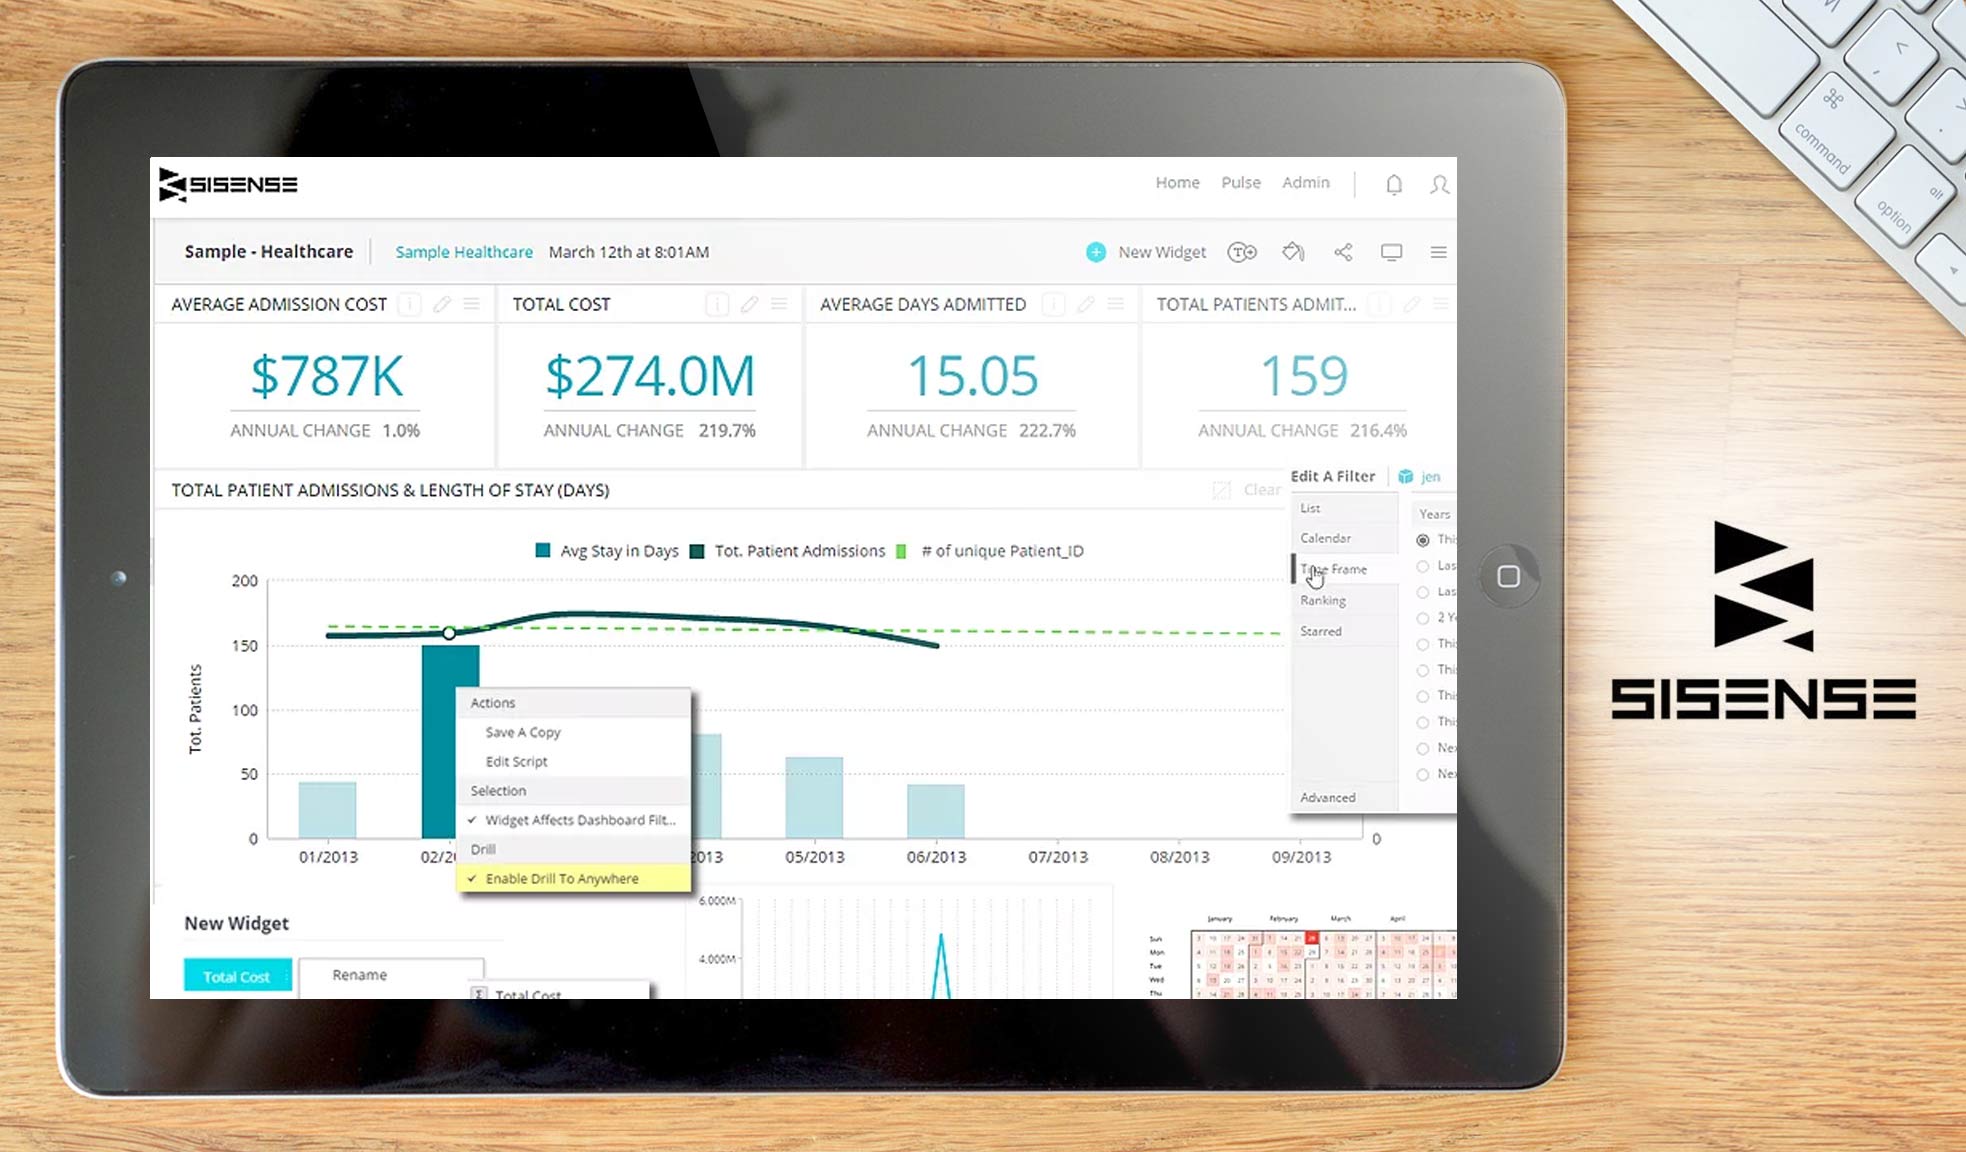Viewport: 1966px width, 1152px height.
Task: Open the New Widget creation panel
Action: tap(1146, 252)
